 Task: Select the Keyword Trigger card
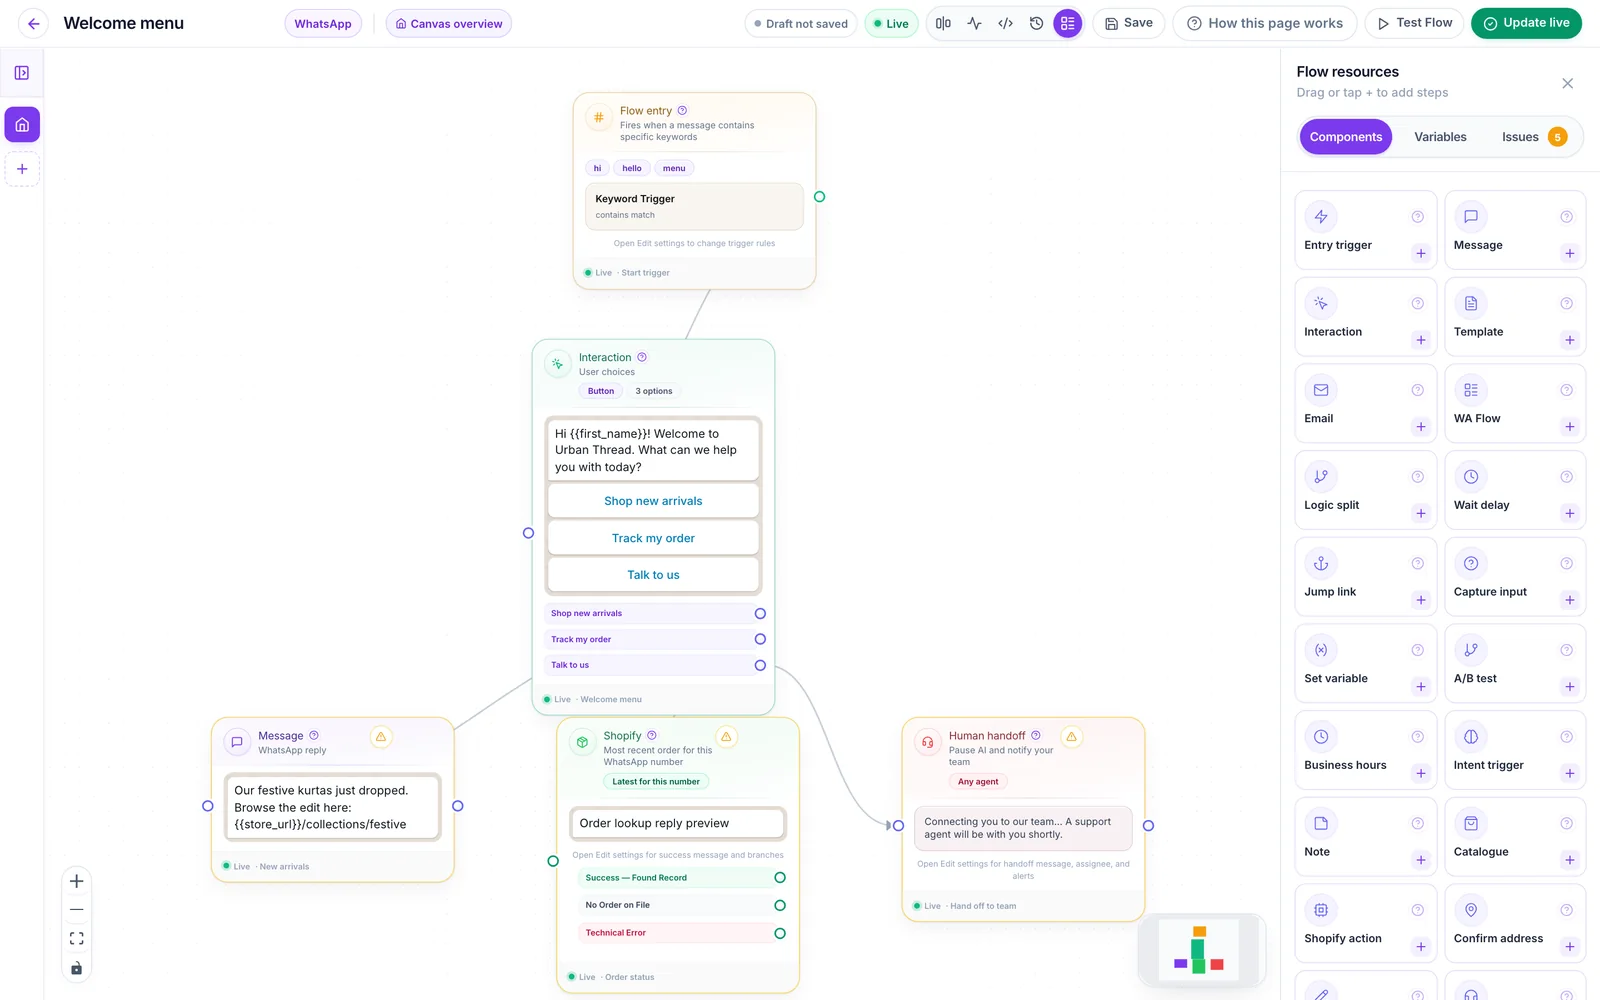tap(694, 206)
